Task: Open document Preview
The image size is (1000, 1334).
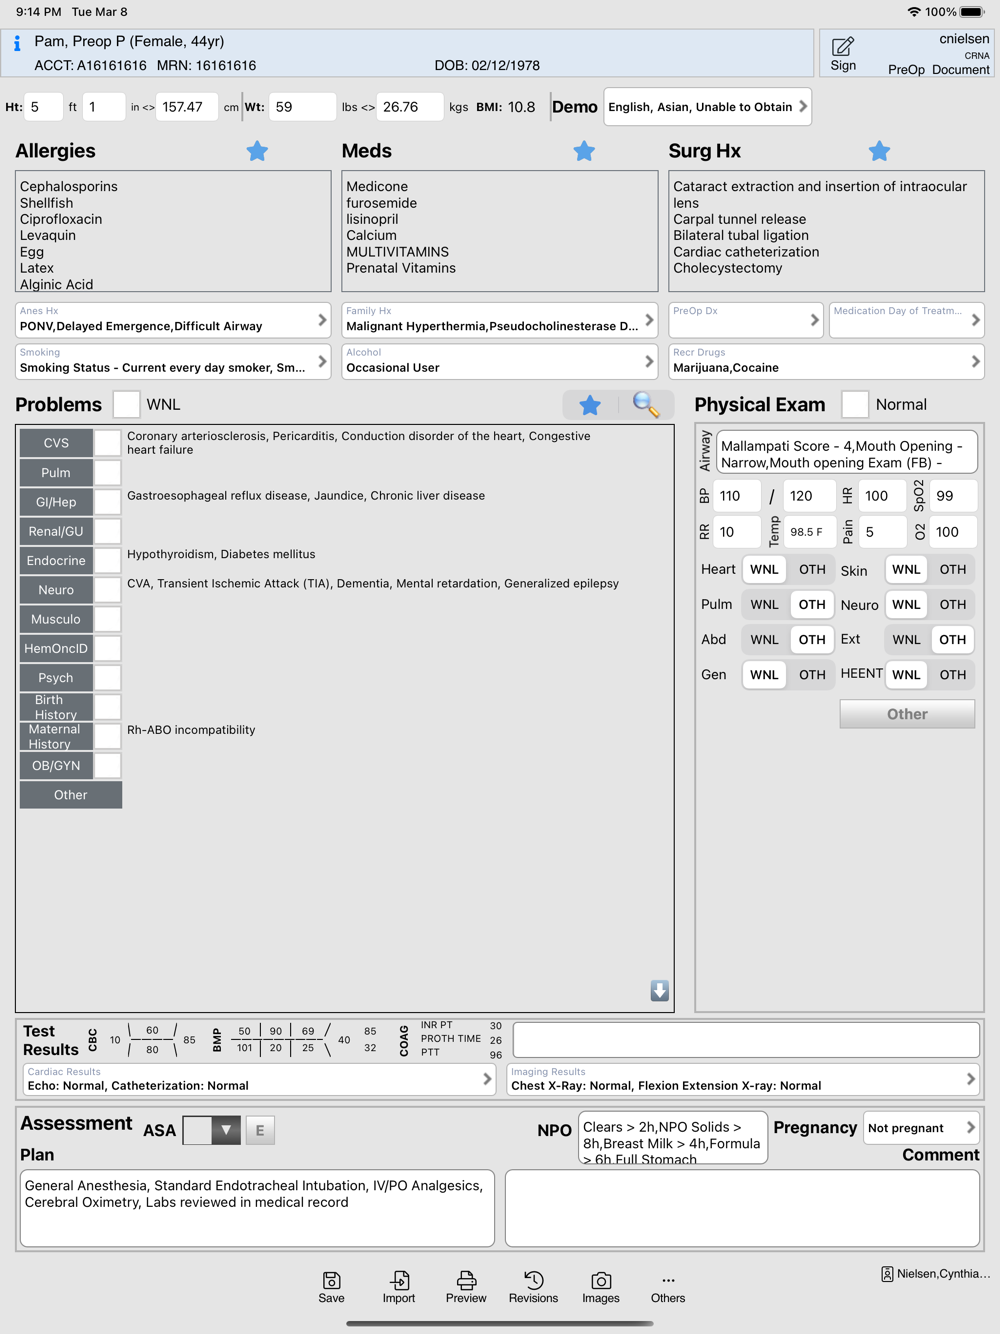Action: tap(466, 1287)
